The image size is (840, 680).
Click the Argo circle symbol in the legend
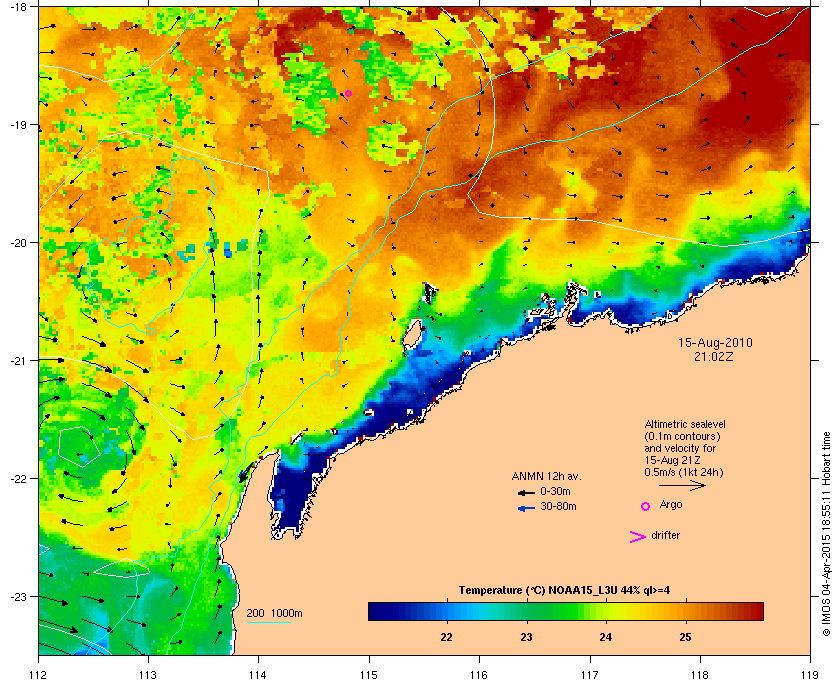(646, 506)
